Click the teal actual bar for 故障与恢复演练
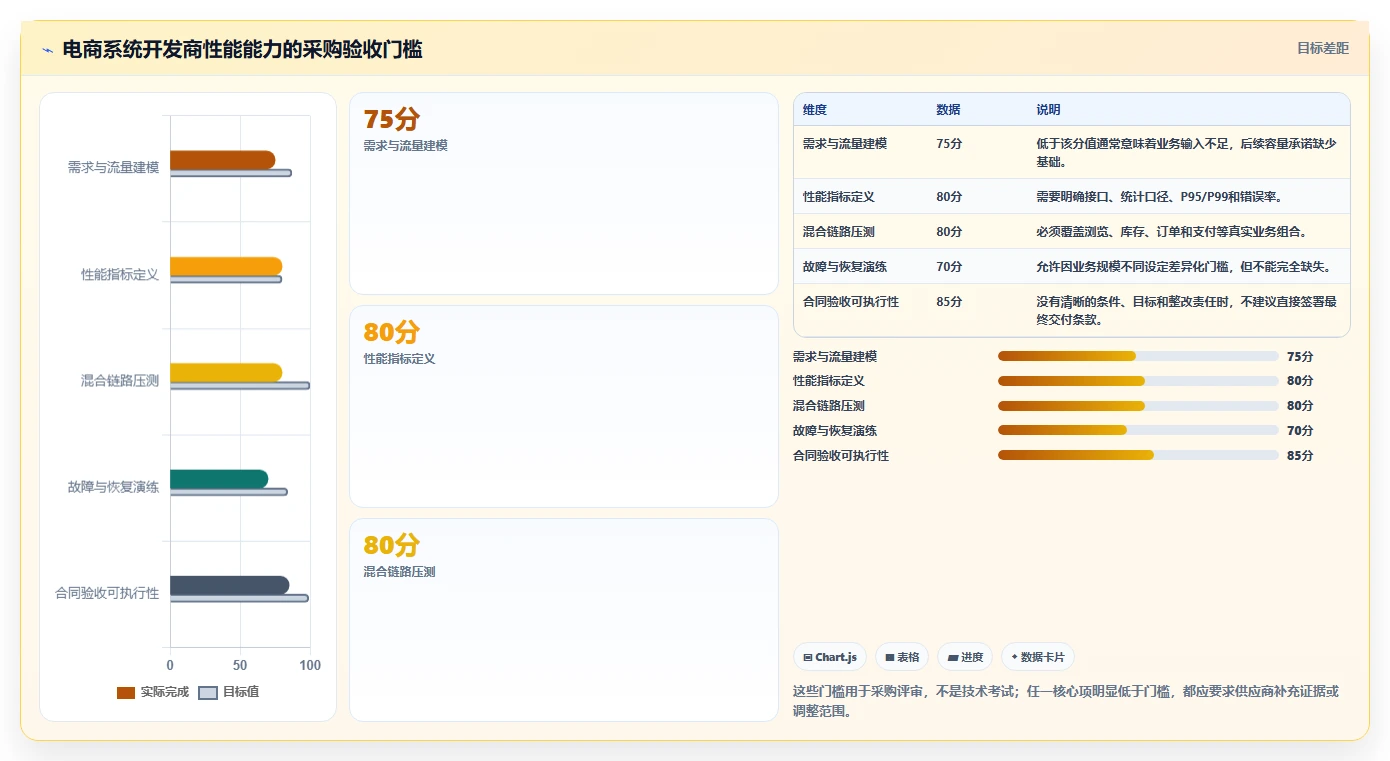The width and height of the screenshot is (1390, 761). point(219,479)
